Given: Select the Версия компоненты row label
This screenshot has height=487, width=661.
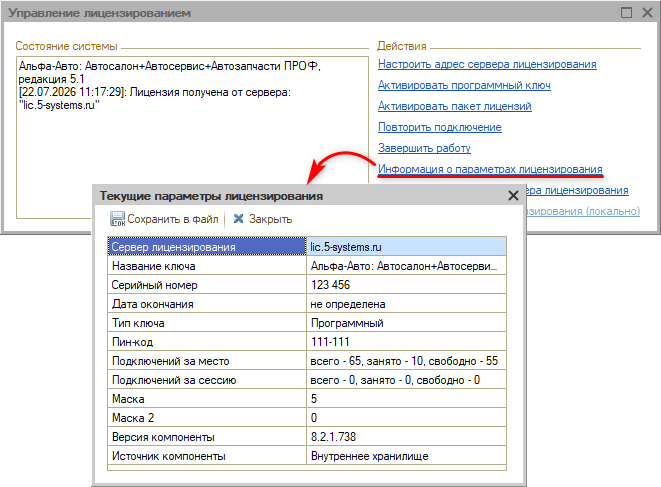Looking at the screenshot, I should (207, 437).
